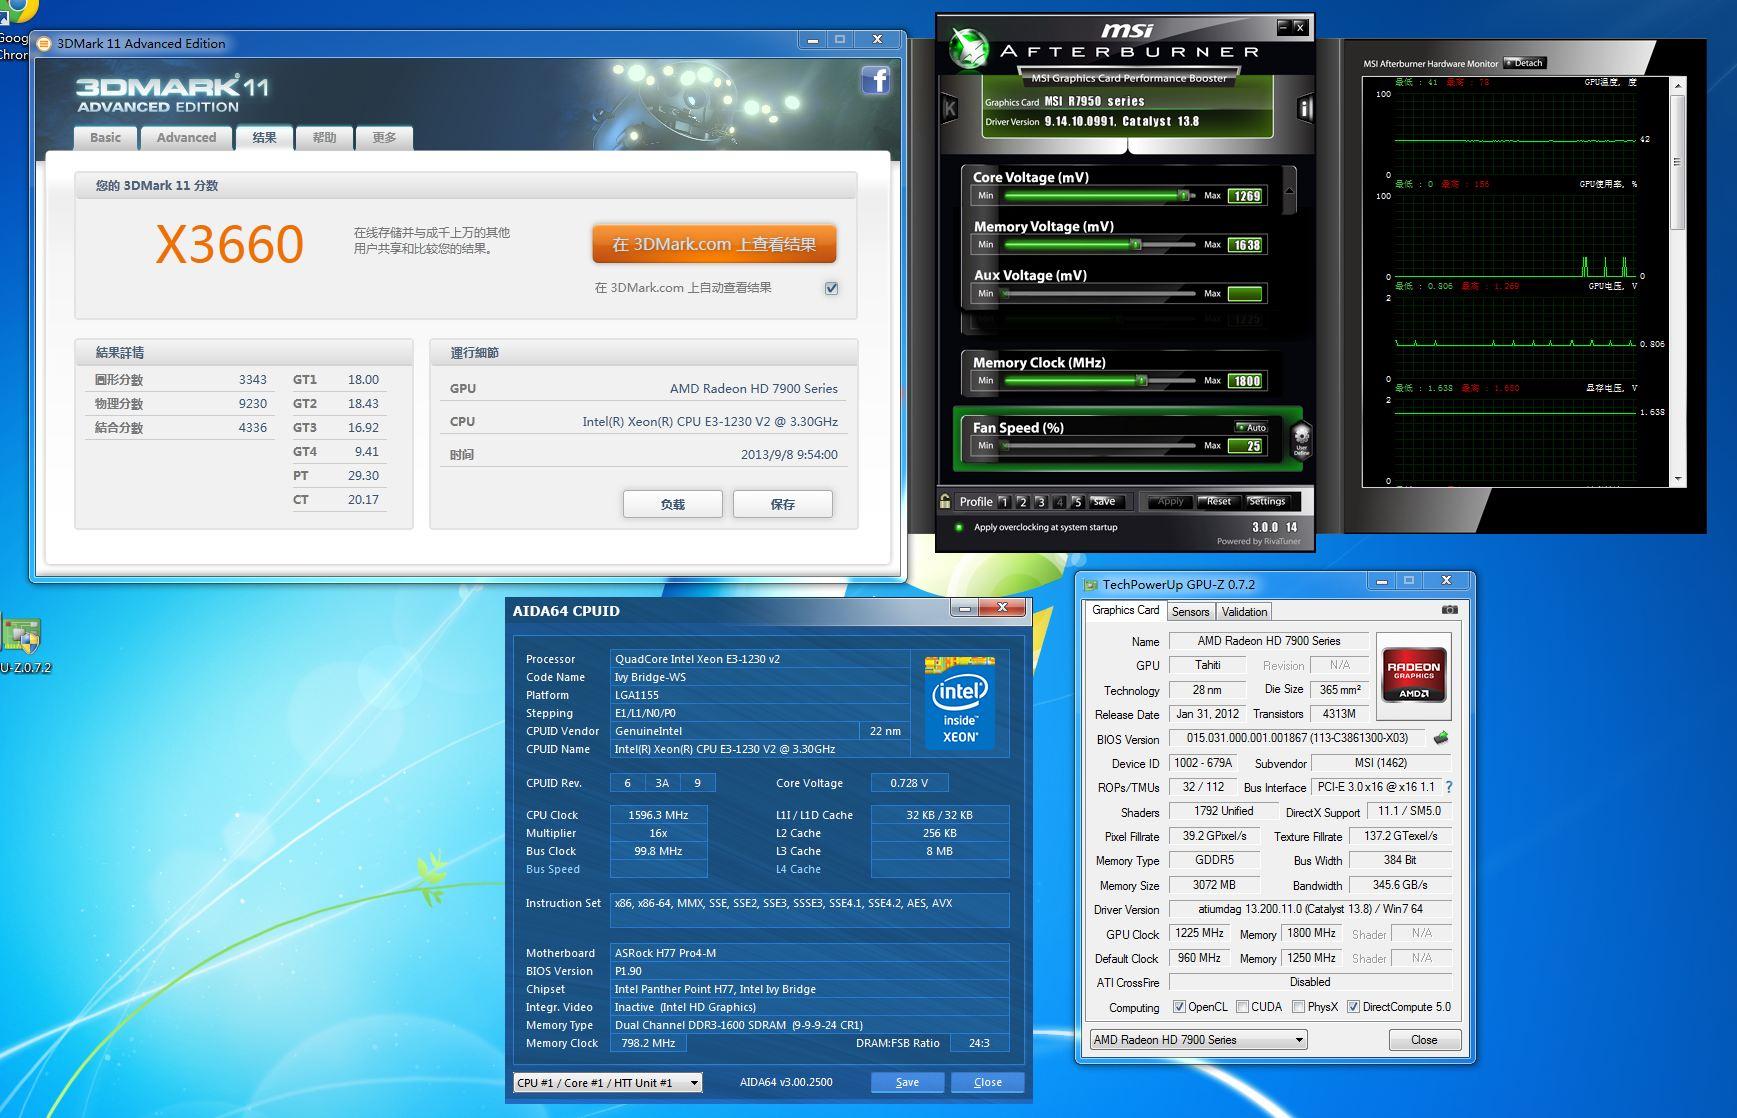Viewport: 1737px width, 1118px height.
Task: Take a screenshot with GPU-Z camera icon
Action: 1450,610
